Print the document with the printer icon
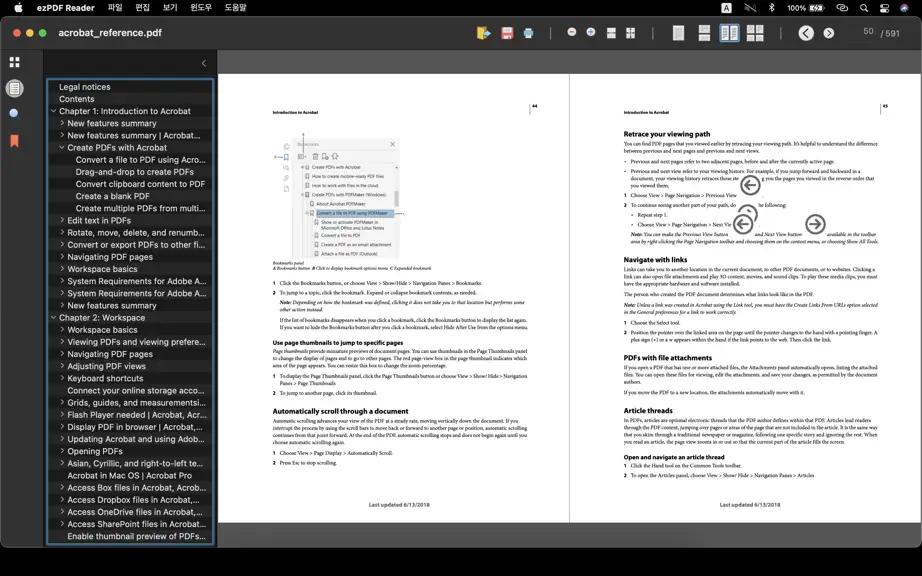This screenshot has height=576, width=922. [528, 33]
